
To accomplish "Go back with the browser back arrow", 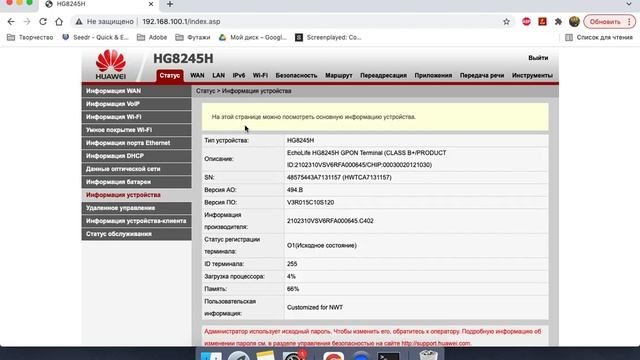I will click(11, 22).
